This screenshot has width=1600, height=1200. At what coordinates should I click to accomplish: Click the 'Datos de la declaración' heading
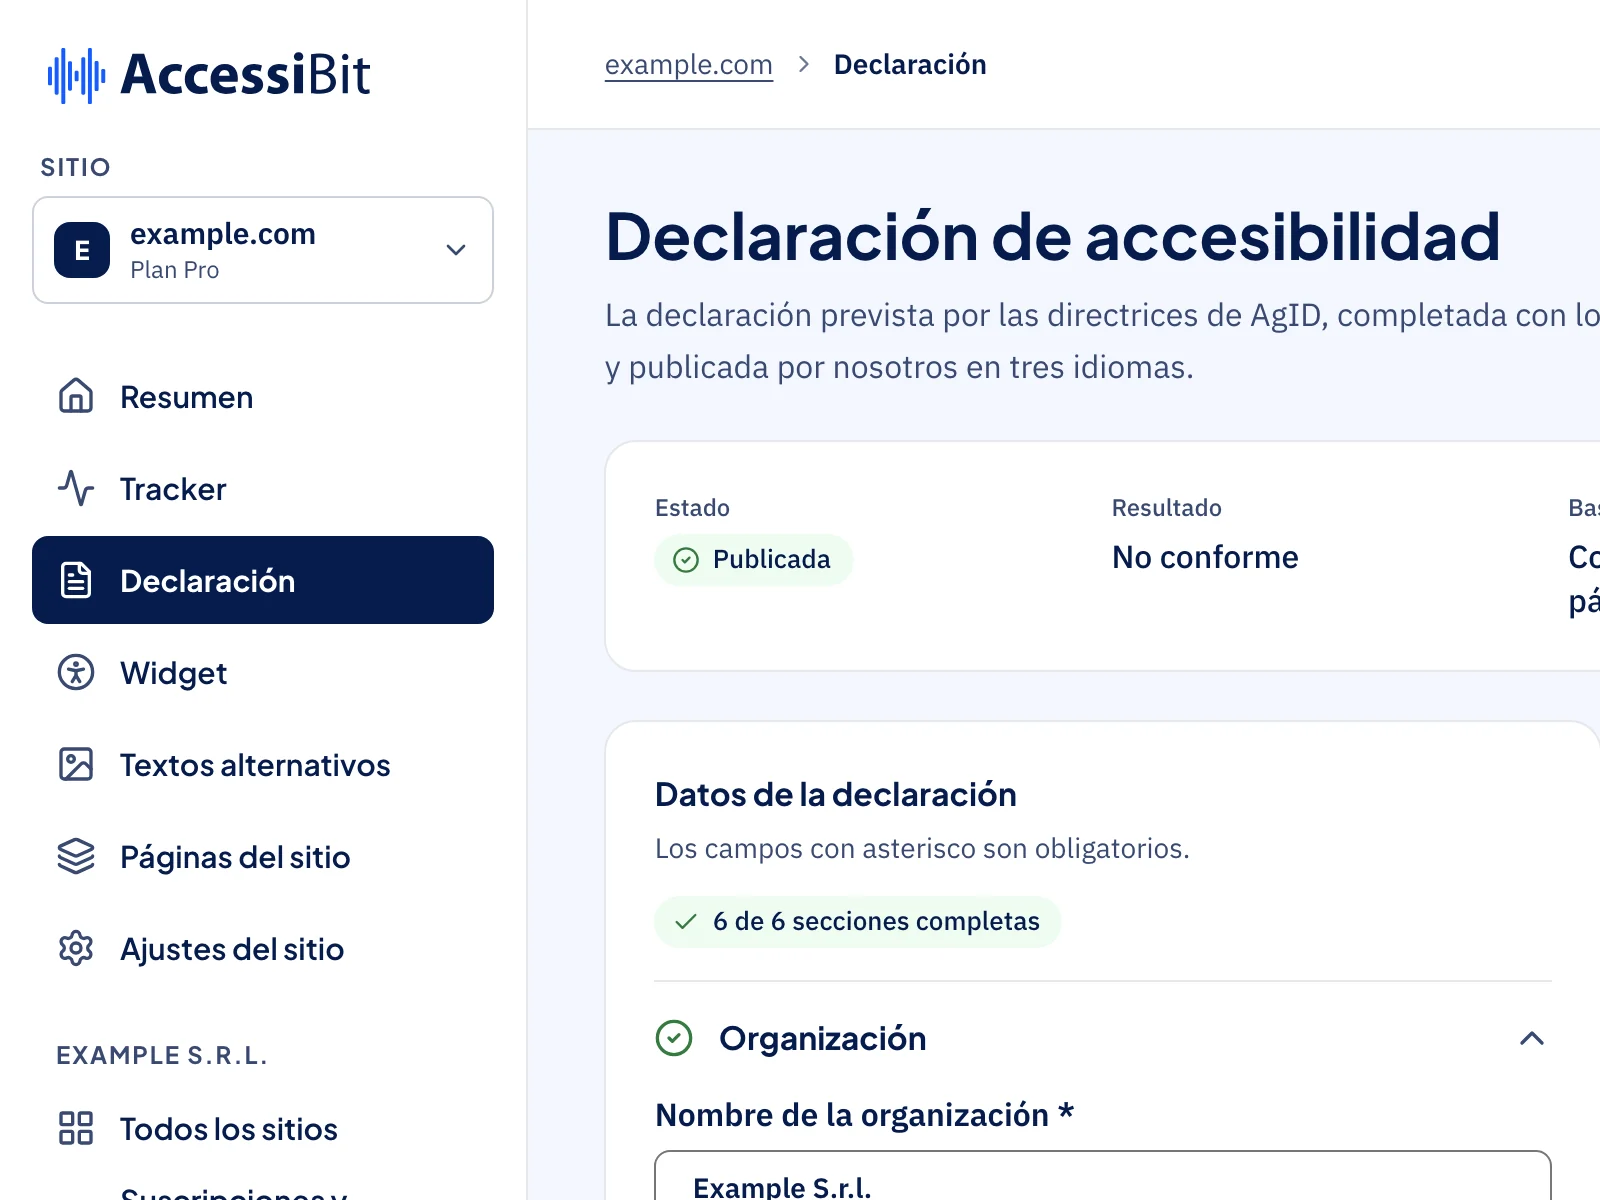tap(836, 794)
